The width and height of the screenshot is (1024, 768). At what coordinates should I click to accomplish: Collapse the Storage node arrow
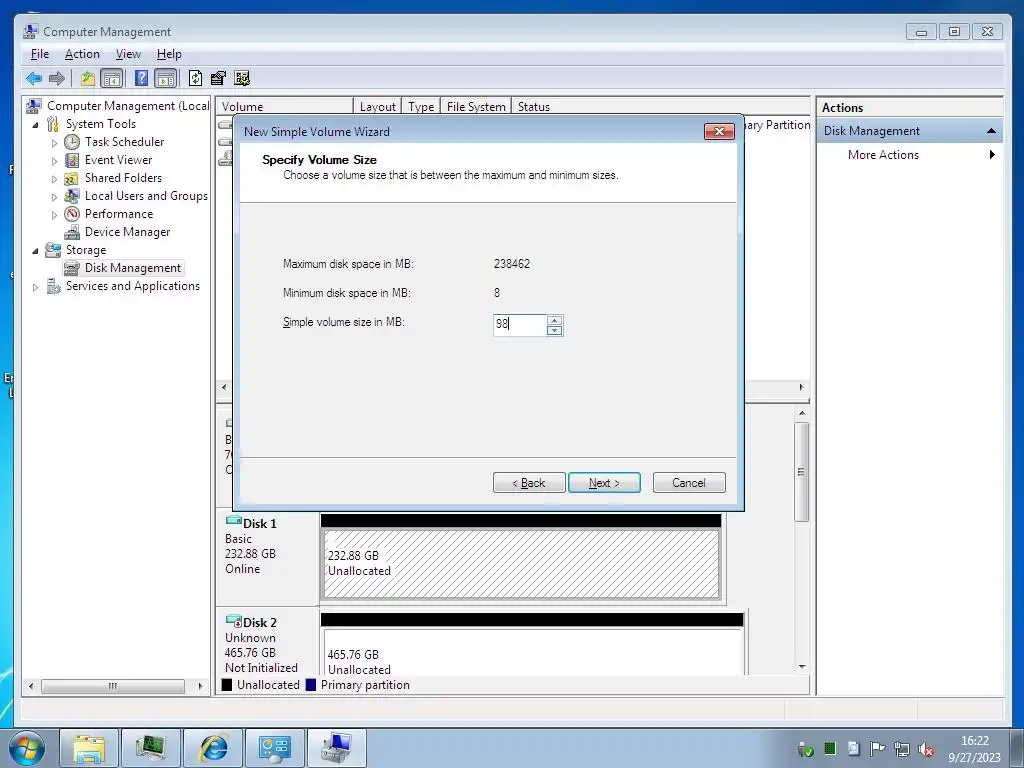[35, 251]
